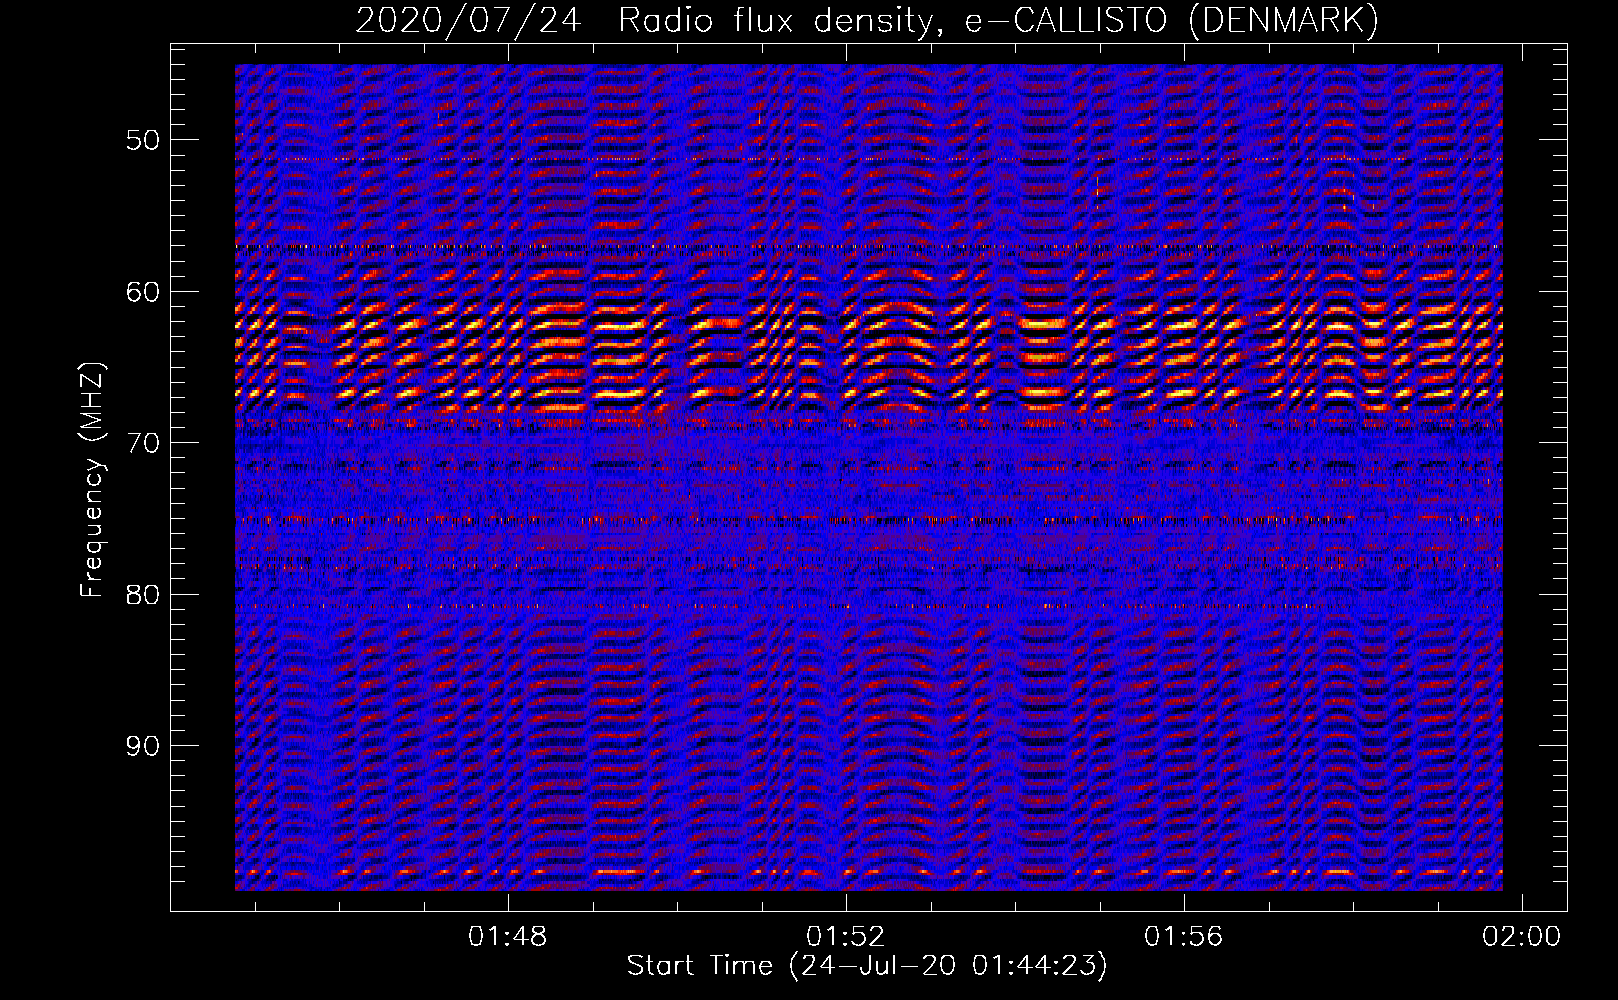
Task: Click the 'Start Time (24-Jul-20 01:44:23)' label
Action: tap(867, 966)
